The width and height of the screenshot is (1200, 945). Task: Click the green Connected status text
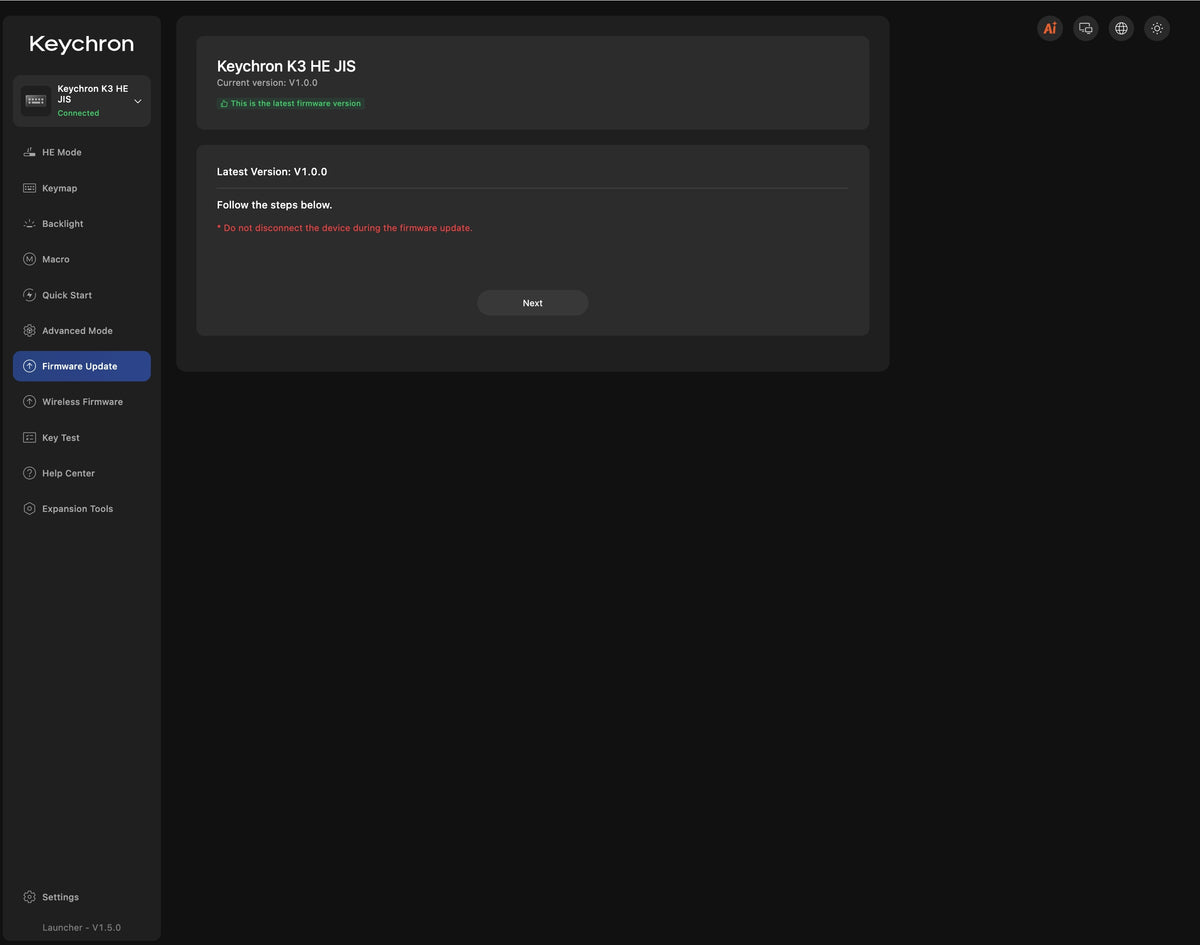78,113
